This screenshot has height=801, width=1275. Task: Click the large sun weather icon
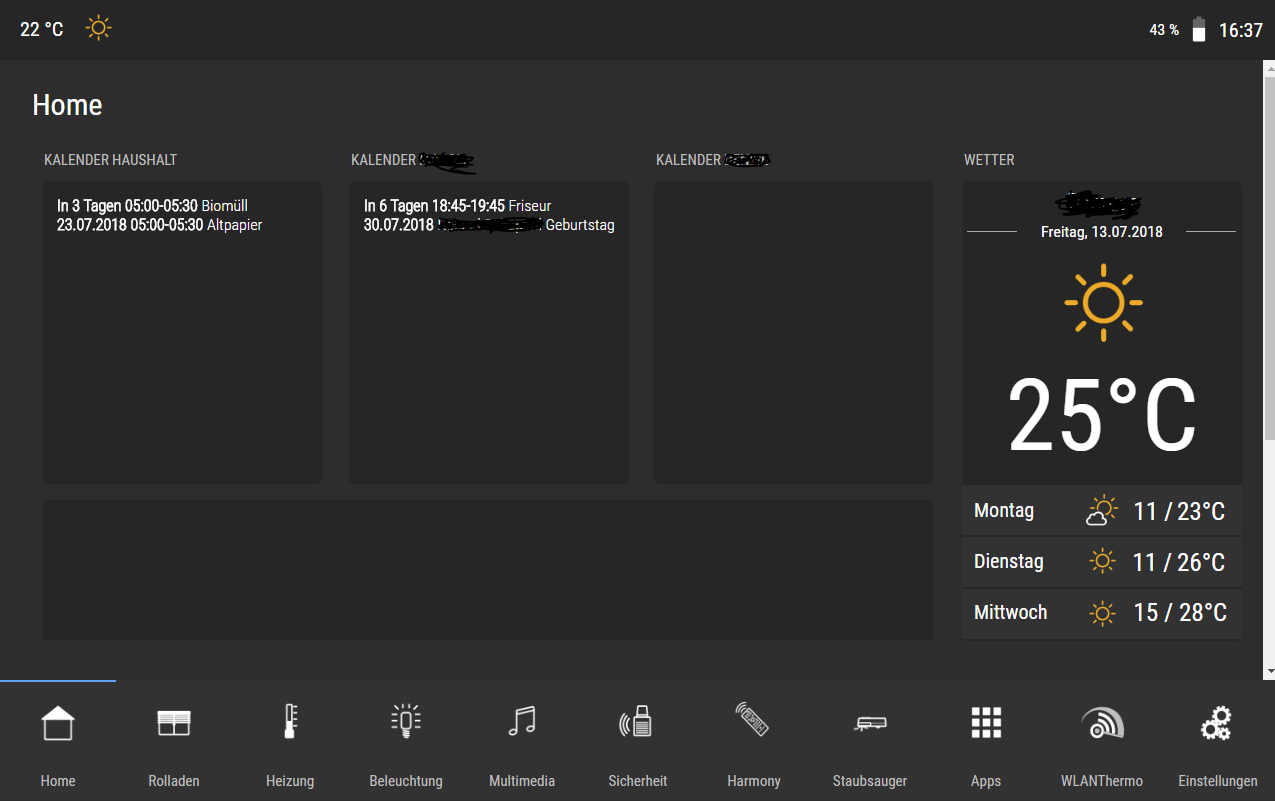1103,302
